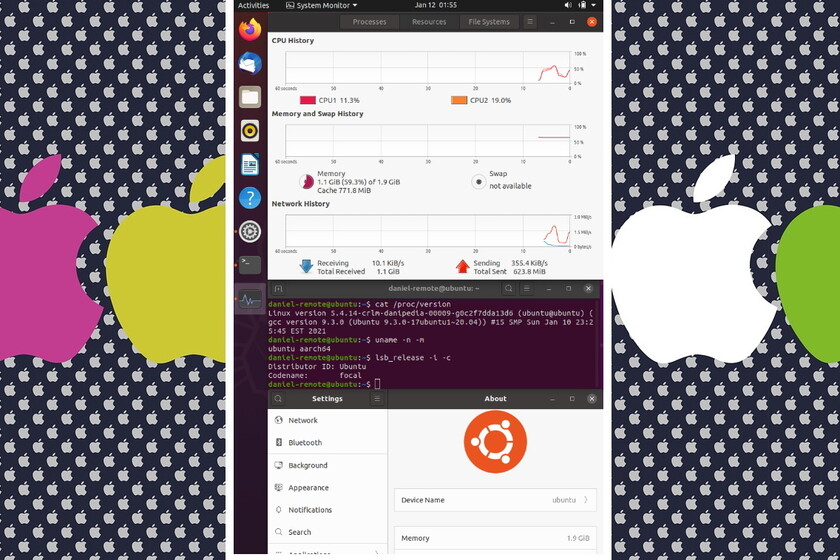
Task: Click the Memory and Swap History heading
Action: (317, 114)
